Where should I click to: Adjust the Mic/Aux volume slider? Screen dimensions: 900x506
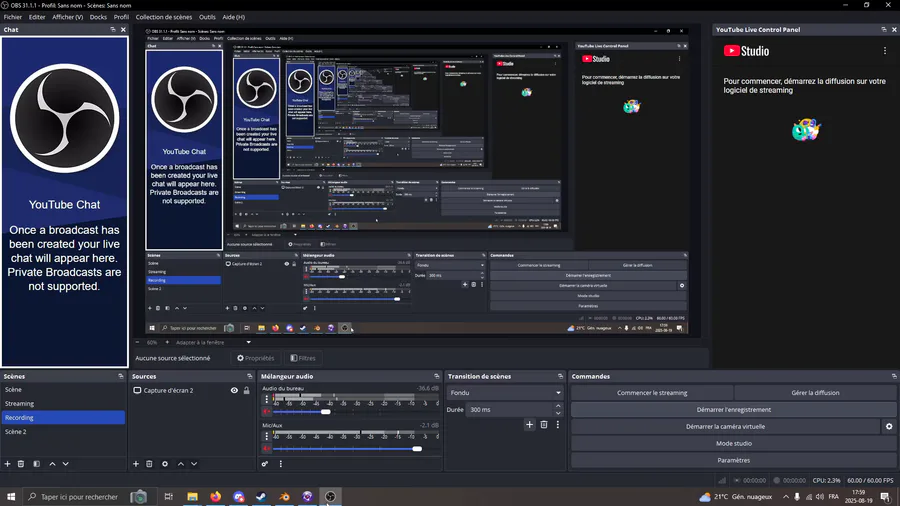tap(417, 449)
